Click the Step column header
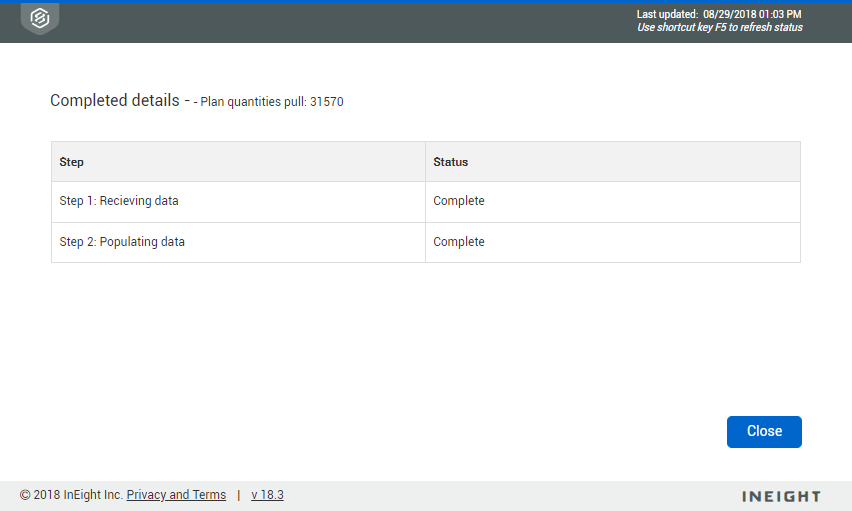The image size is (852, 511). pos(72,162)
